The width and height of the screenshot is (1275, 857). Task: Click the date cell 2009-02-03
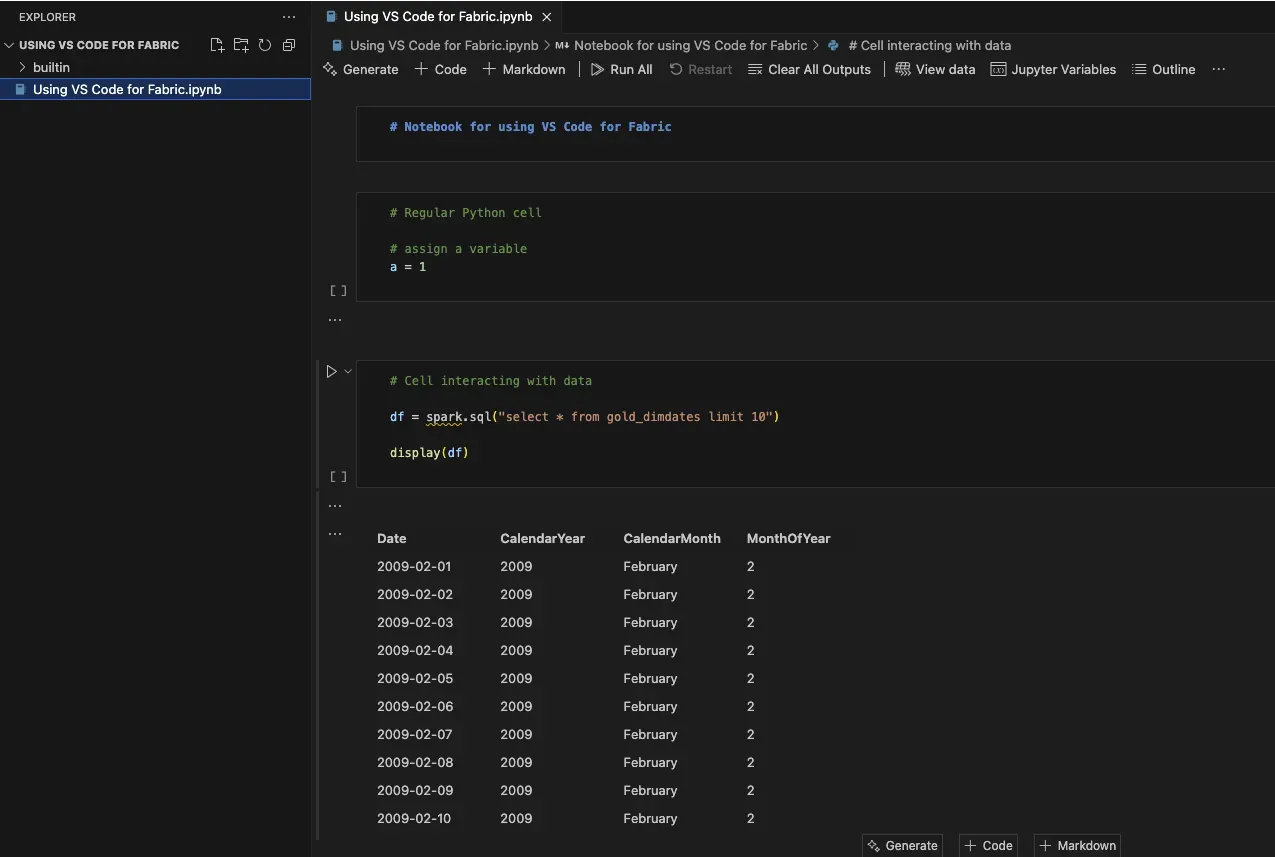(x=415, y=622)
